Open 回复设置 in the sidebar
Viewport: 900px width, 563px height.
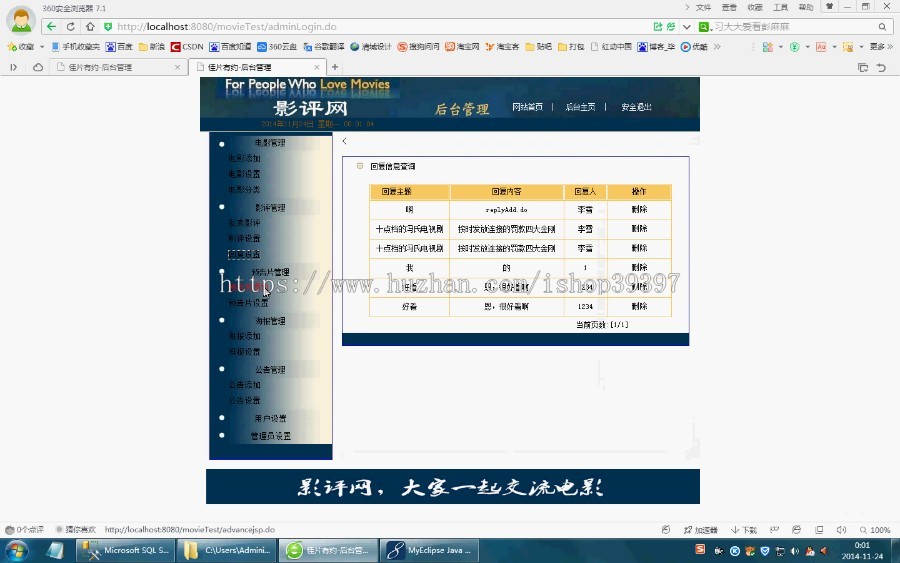click(244, 254)
